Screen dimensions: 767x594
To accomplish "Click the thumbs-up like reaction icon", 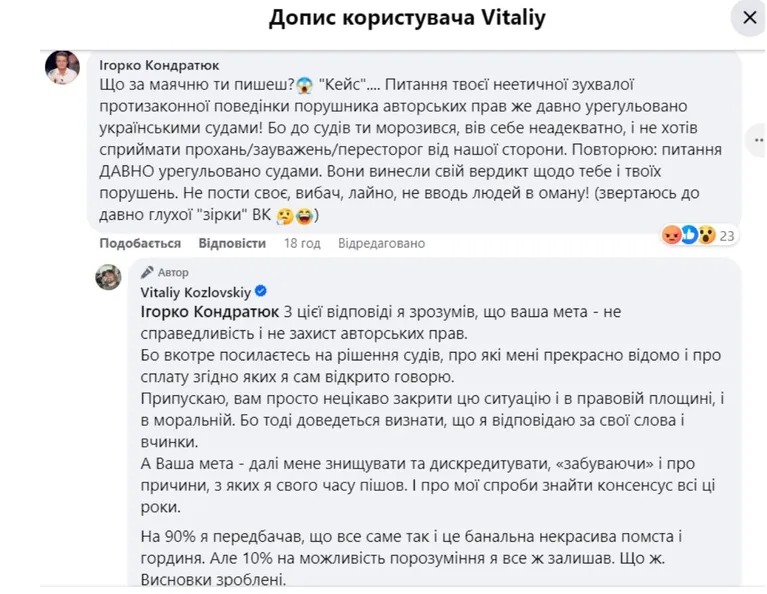I will click(688, 236).
